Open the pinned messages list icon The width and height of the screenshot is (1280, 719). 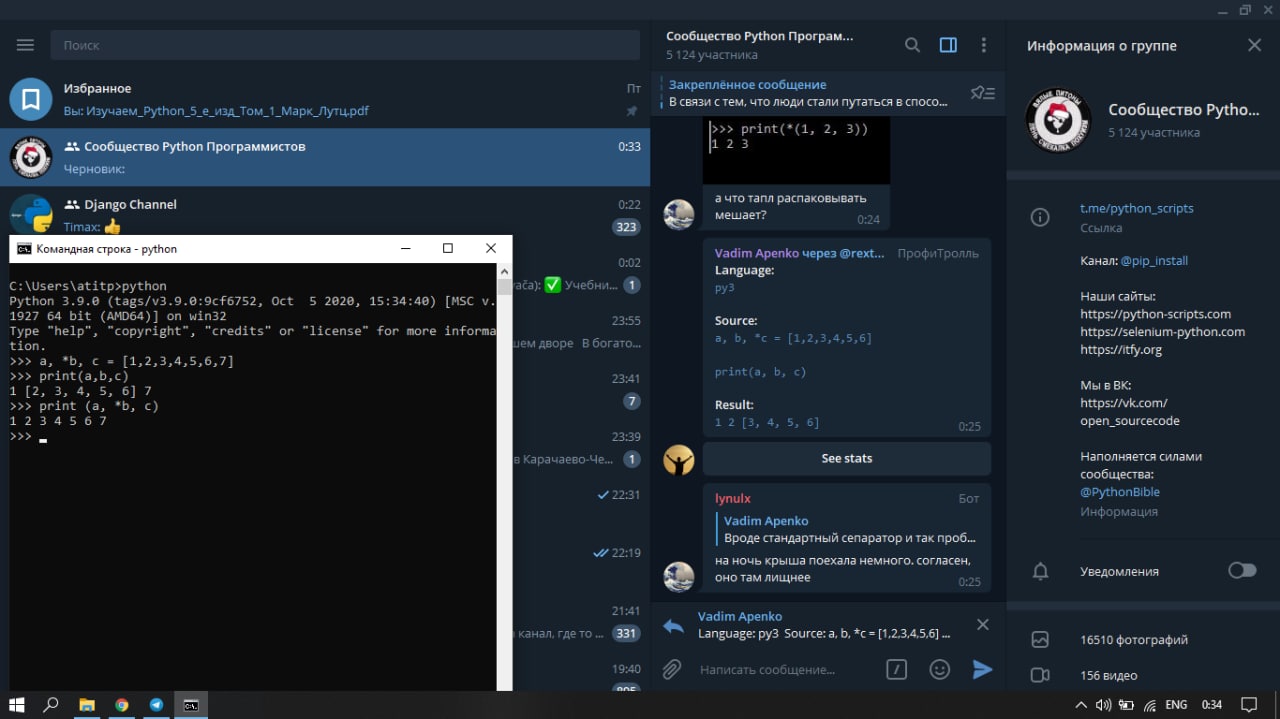(982, 93)
